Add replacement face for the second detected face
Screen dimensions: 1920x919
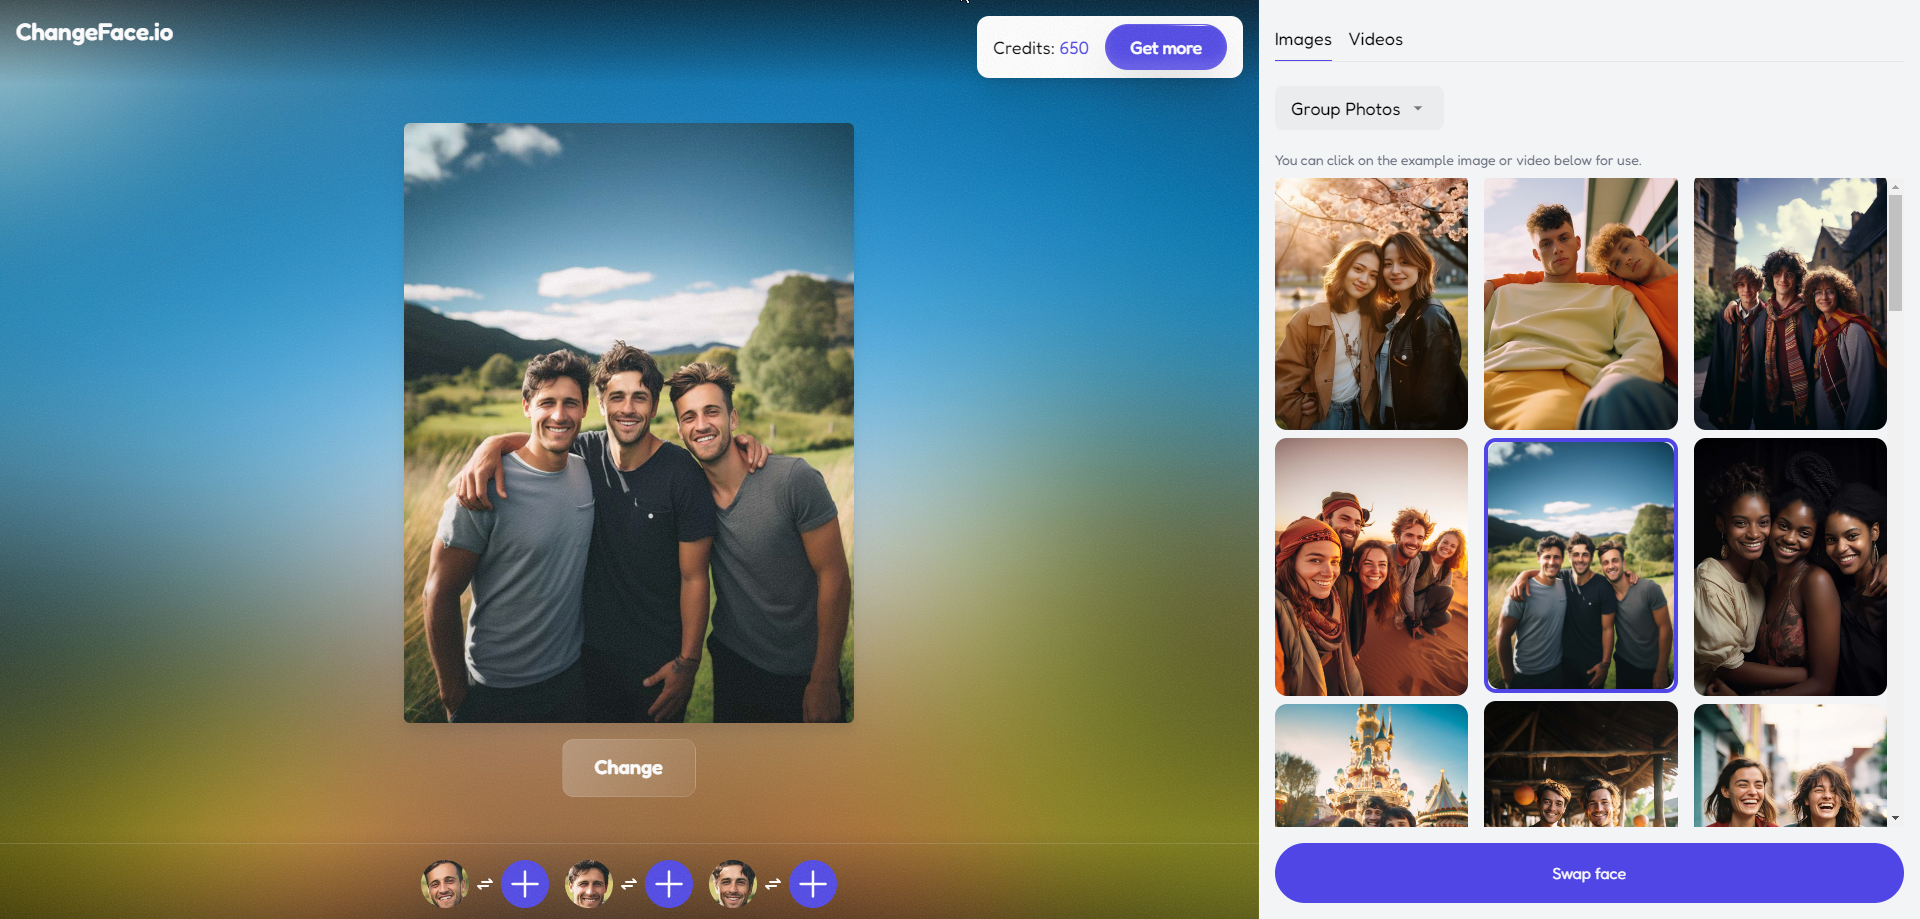669,884
